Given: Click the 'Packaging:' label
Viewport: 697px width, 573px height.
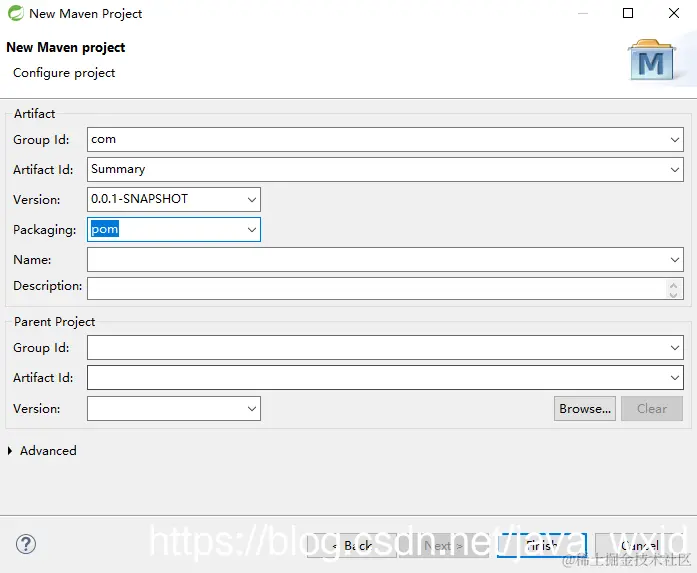Looking at the screenshot, I should point(44,230).
